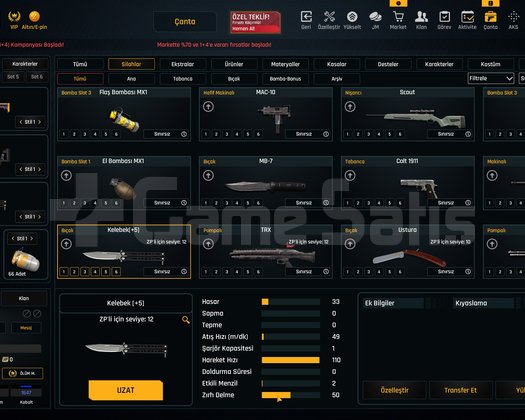Click the magnifier icon in Kelebek preview
The image size is (525, 420).
tap(185, 320)
